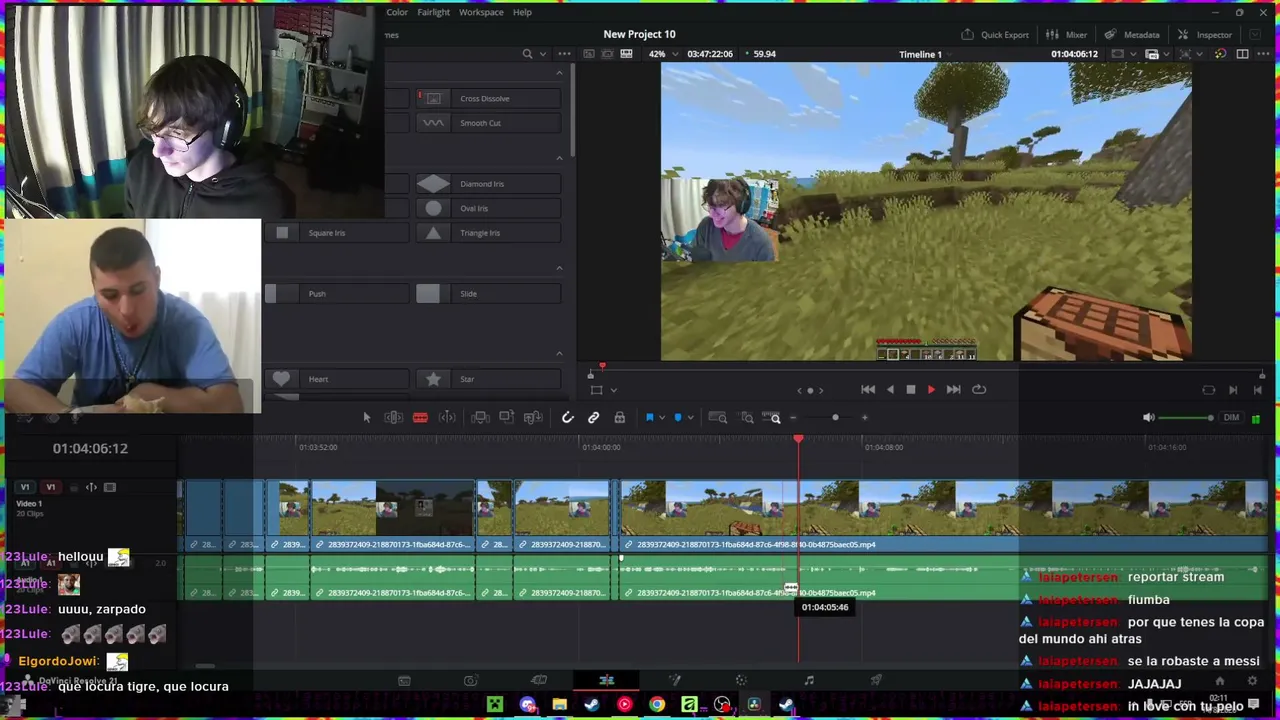Open the marker color dropdown
Viewport: 1280px width, 720px height.
691,418
